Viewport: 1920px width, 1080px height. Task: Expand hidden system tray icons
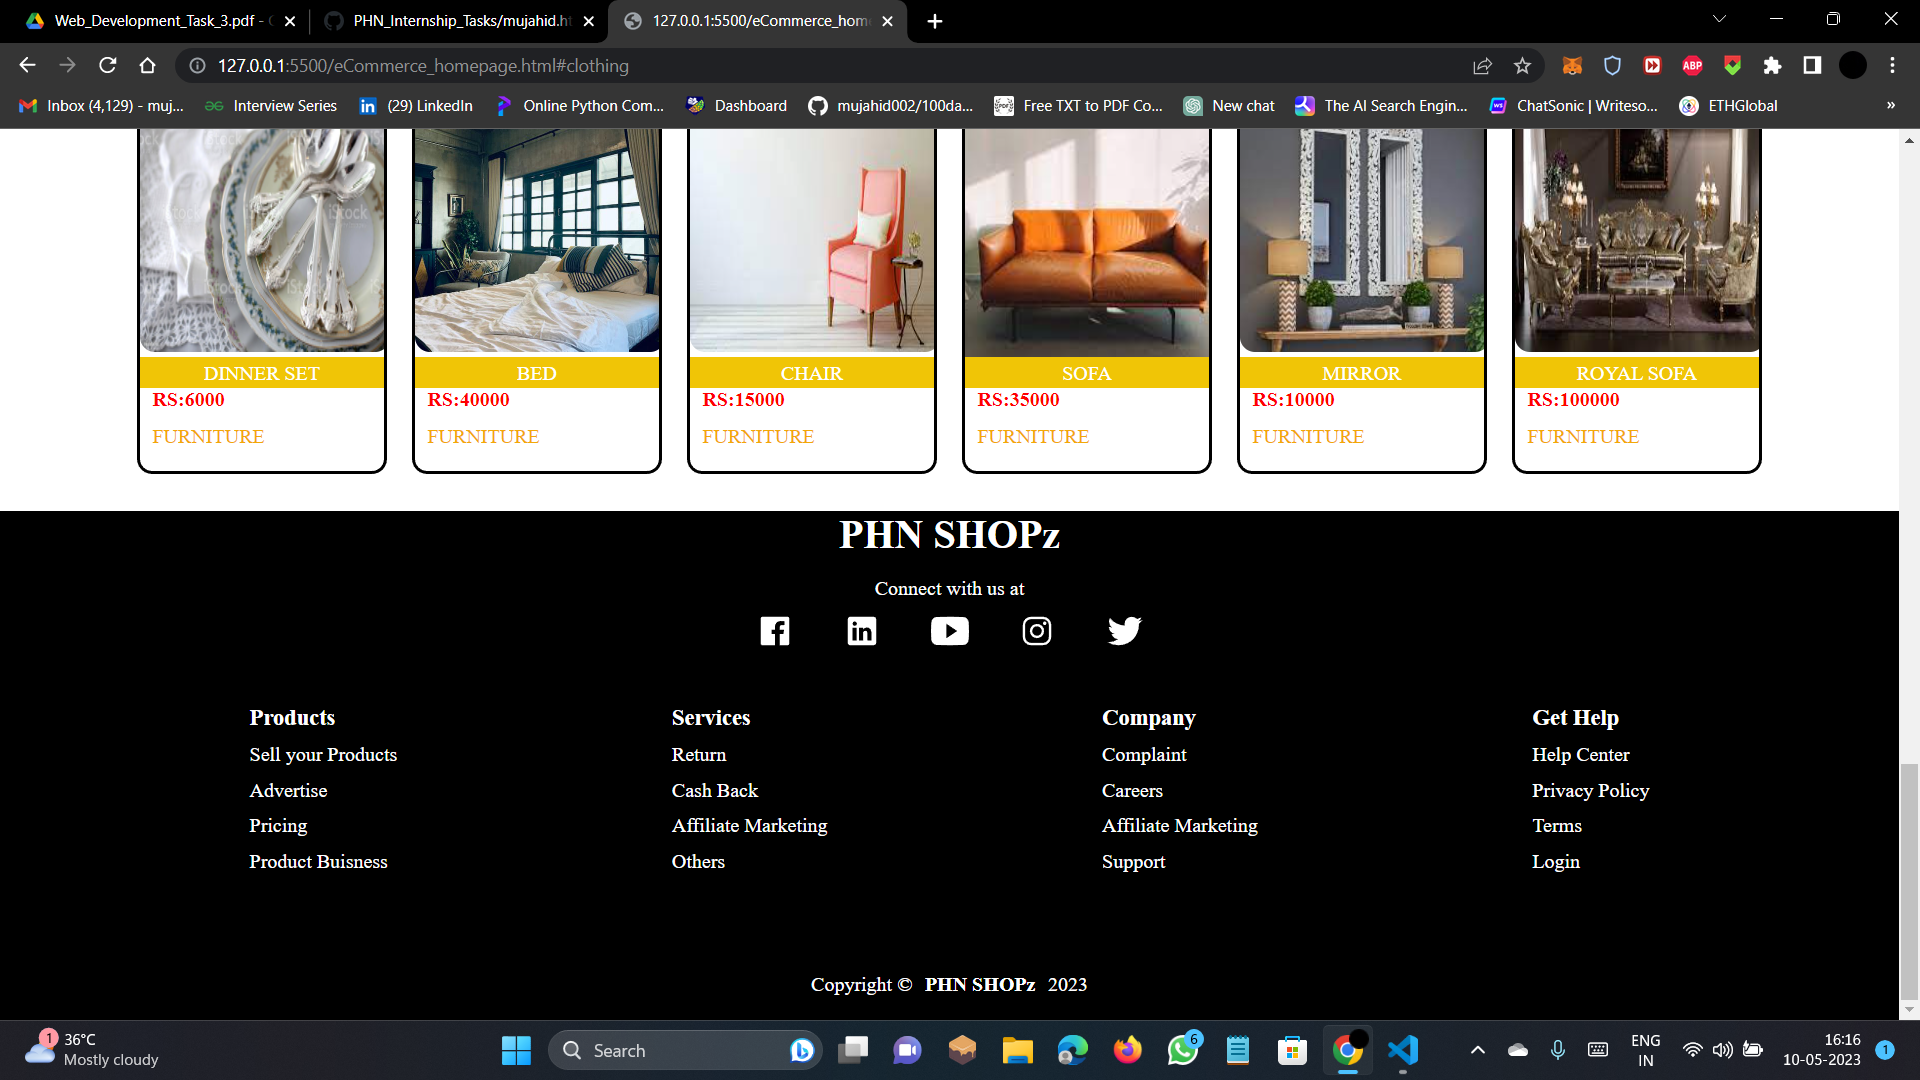click(x=1477, y=1051)
